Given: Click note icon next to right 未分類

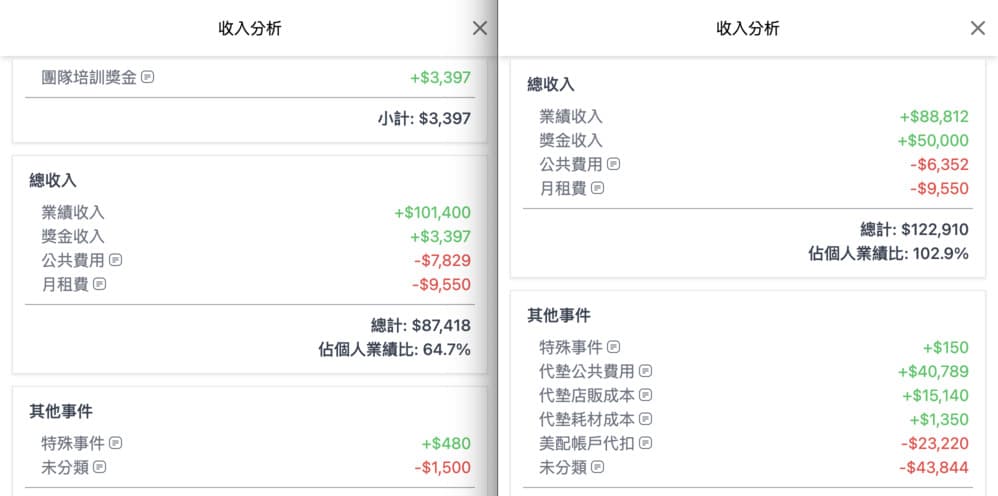Looking at the screenshot, I should pos(597,467).
